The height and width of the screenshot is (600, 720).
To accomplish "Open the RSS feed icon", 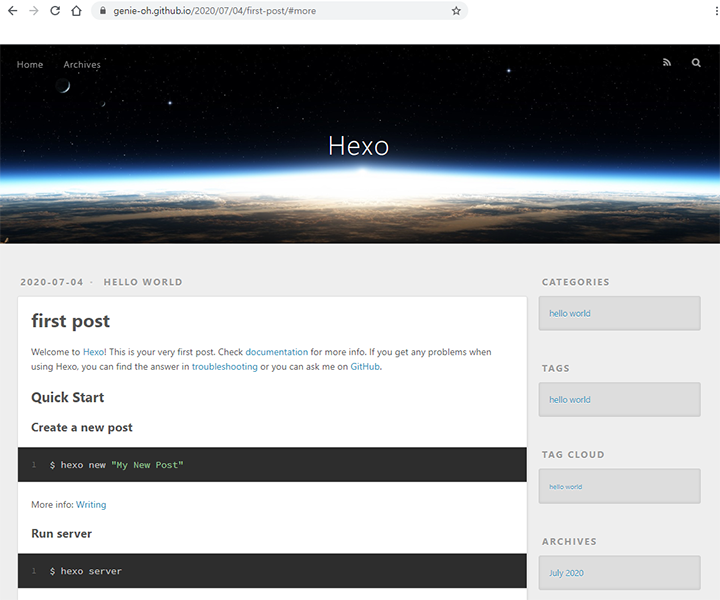I will coord(667,62).
